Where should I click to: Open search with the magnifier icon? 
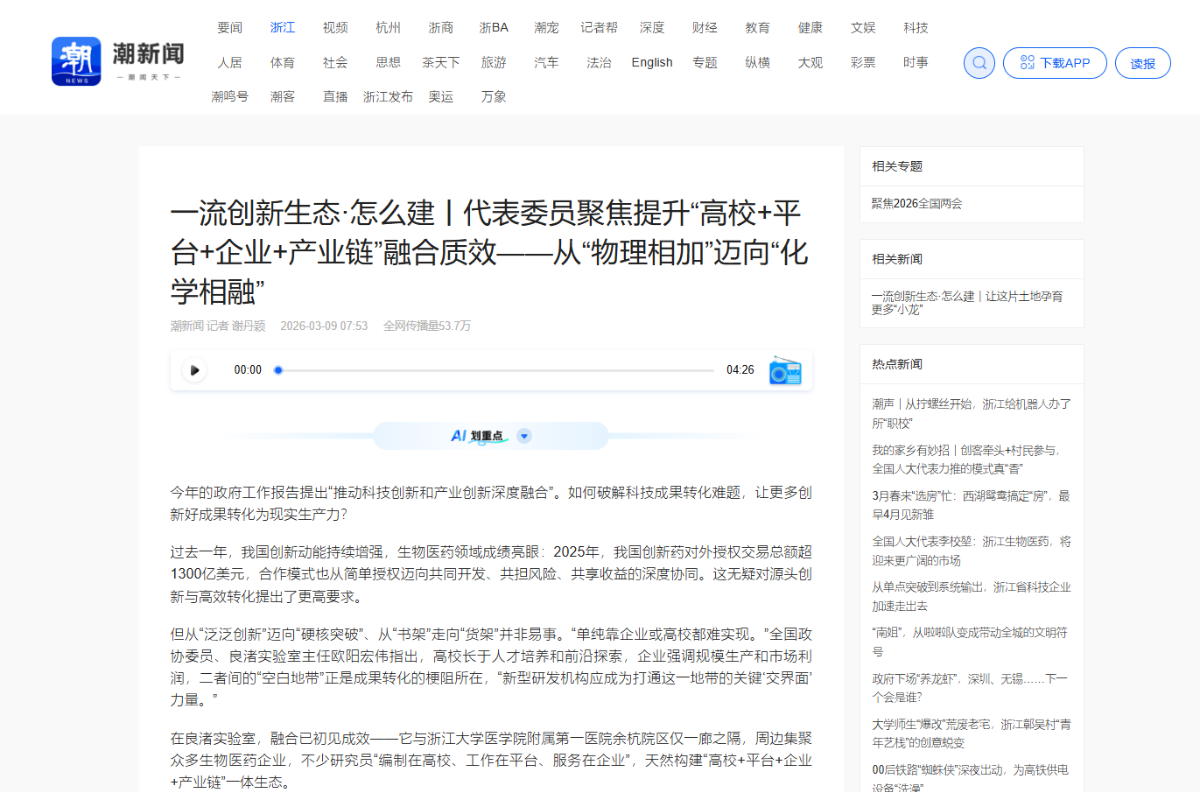pyautogui.click(x=979, y=63)
